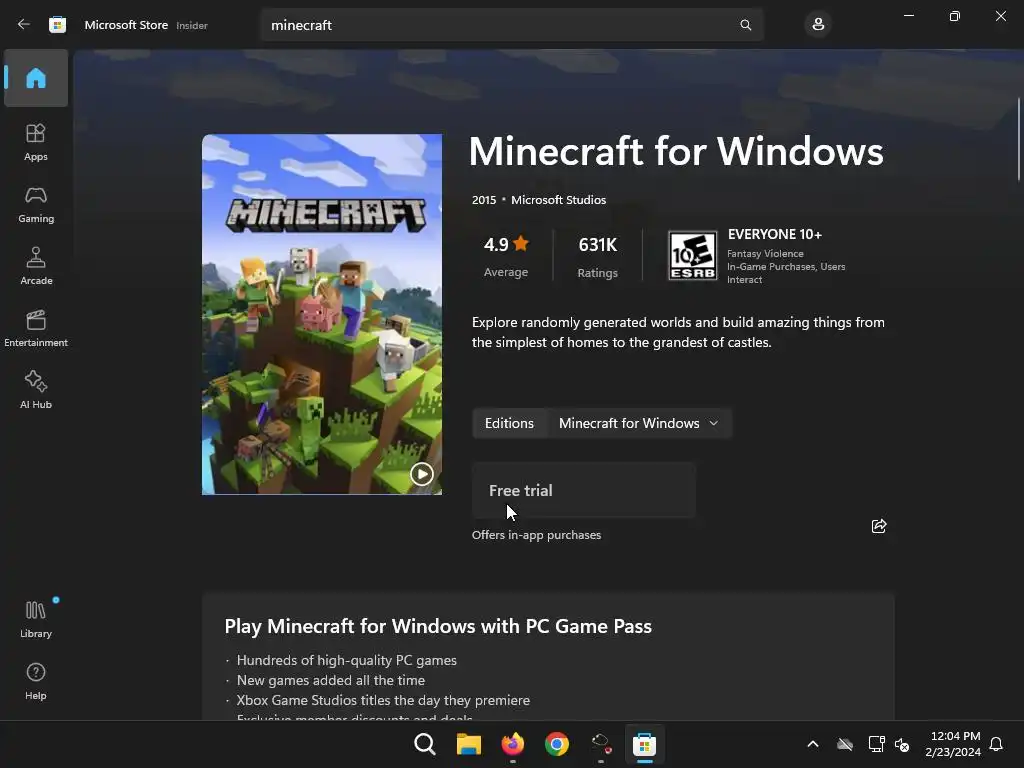This screenshot has height=768, width=1024.
Task: Open Windows Search from the taskbar
Action: (424, 744)
